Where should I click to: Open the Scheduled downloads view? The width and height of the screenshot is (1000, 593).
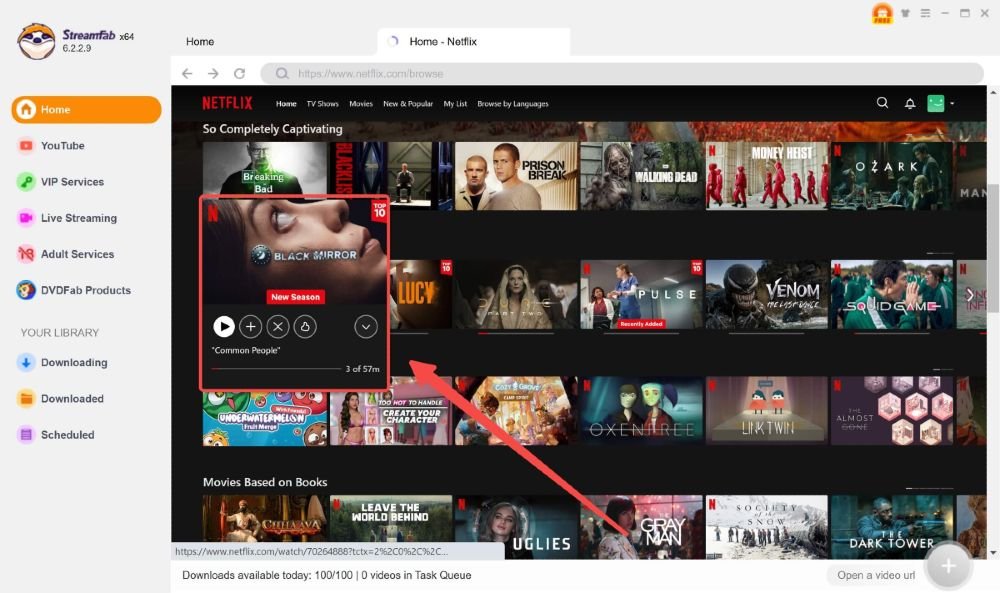pos(67,434)
